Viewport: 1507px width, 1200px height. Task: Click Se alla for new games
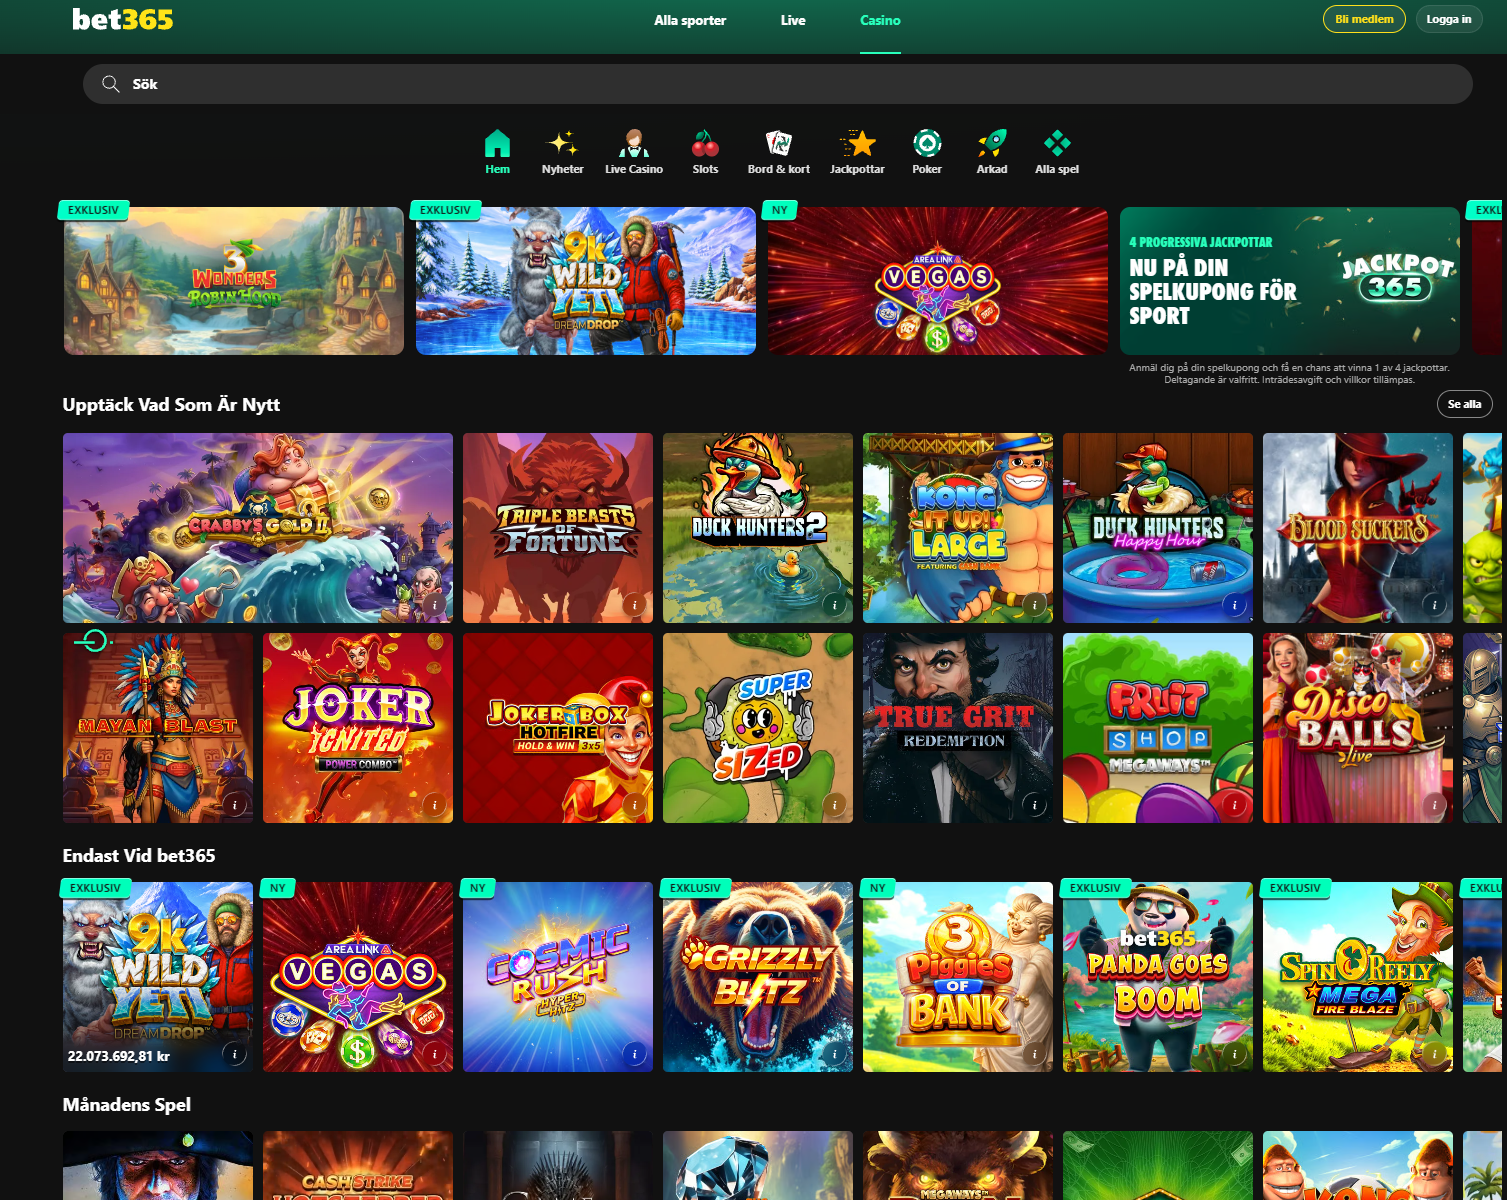(1465, 404)
